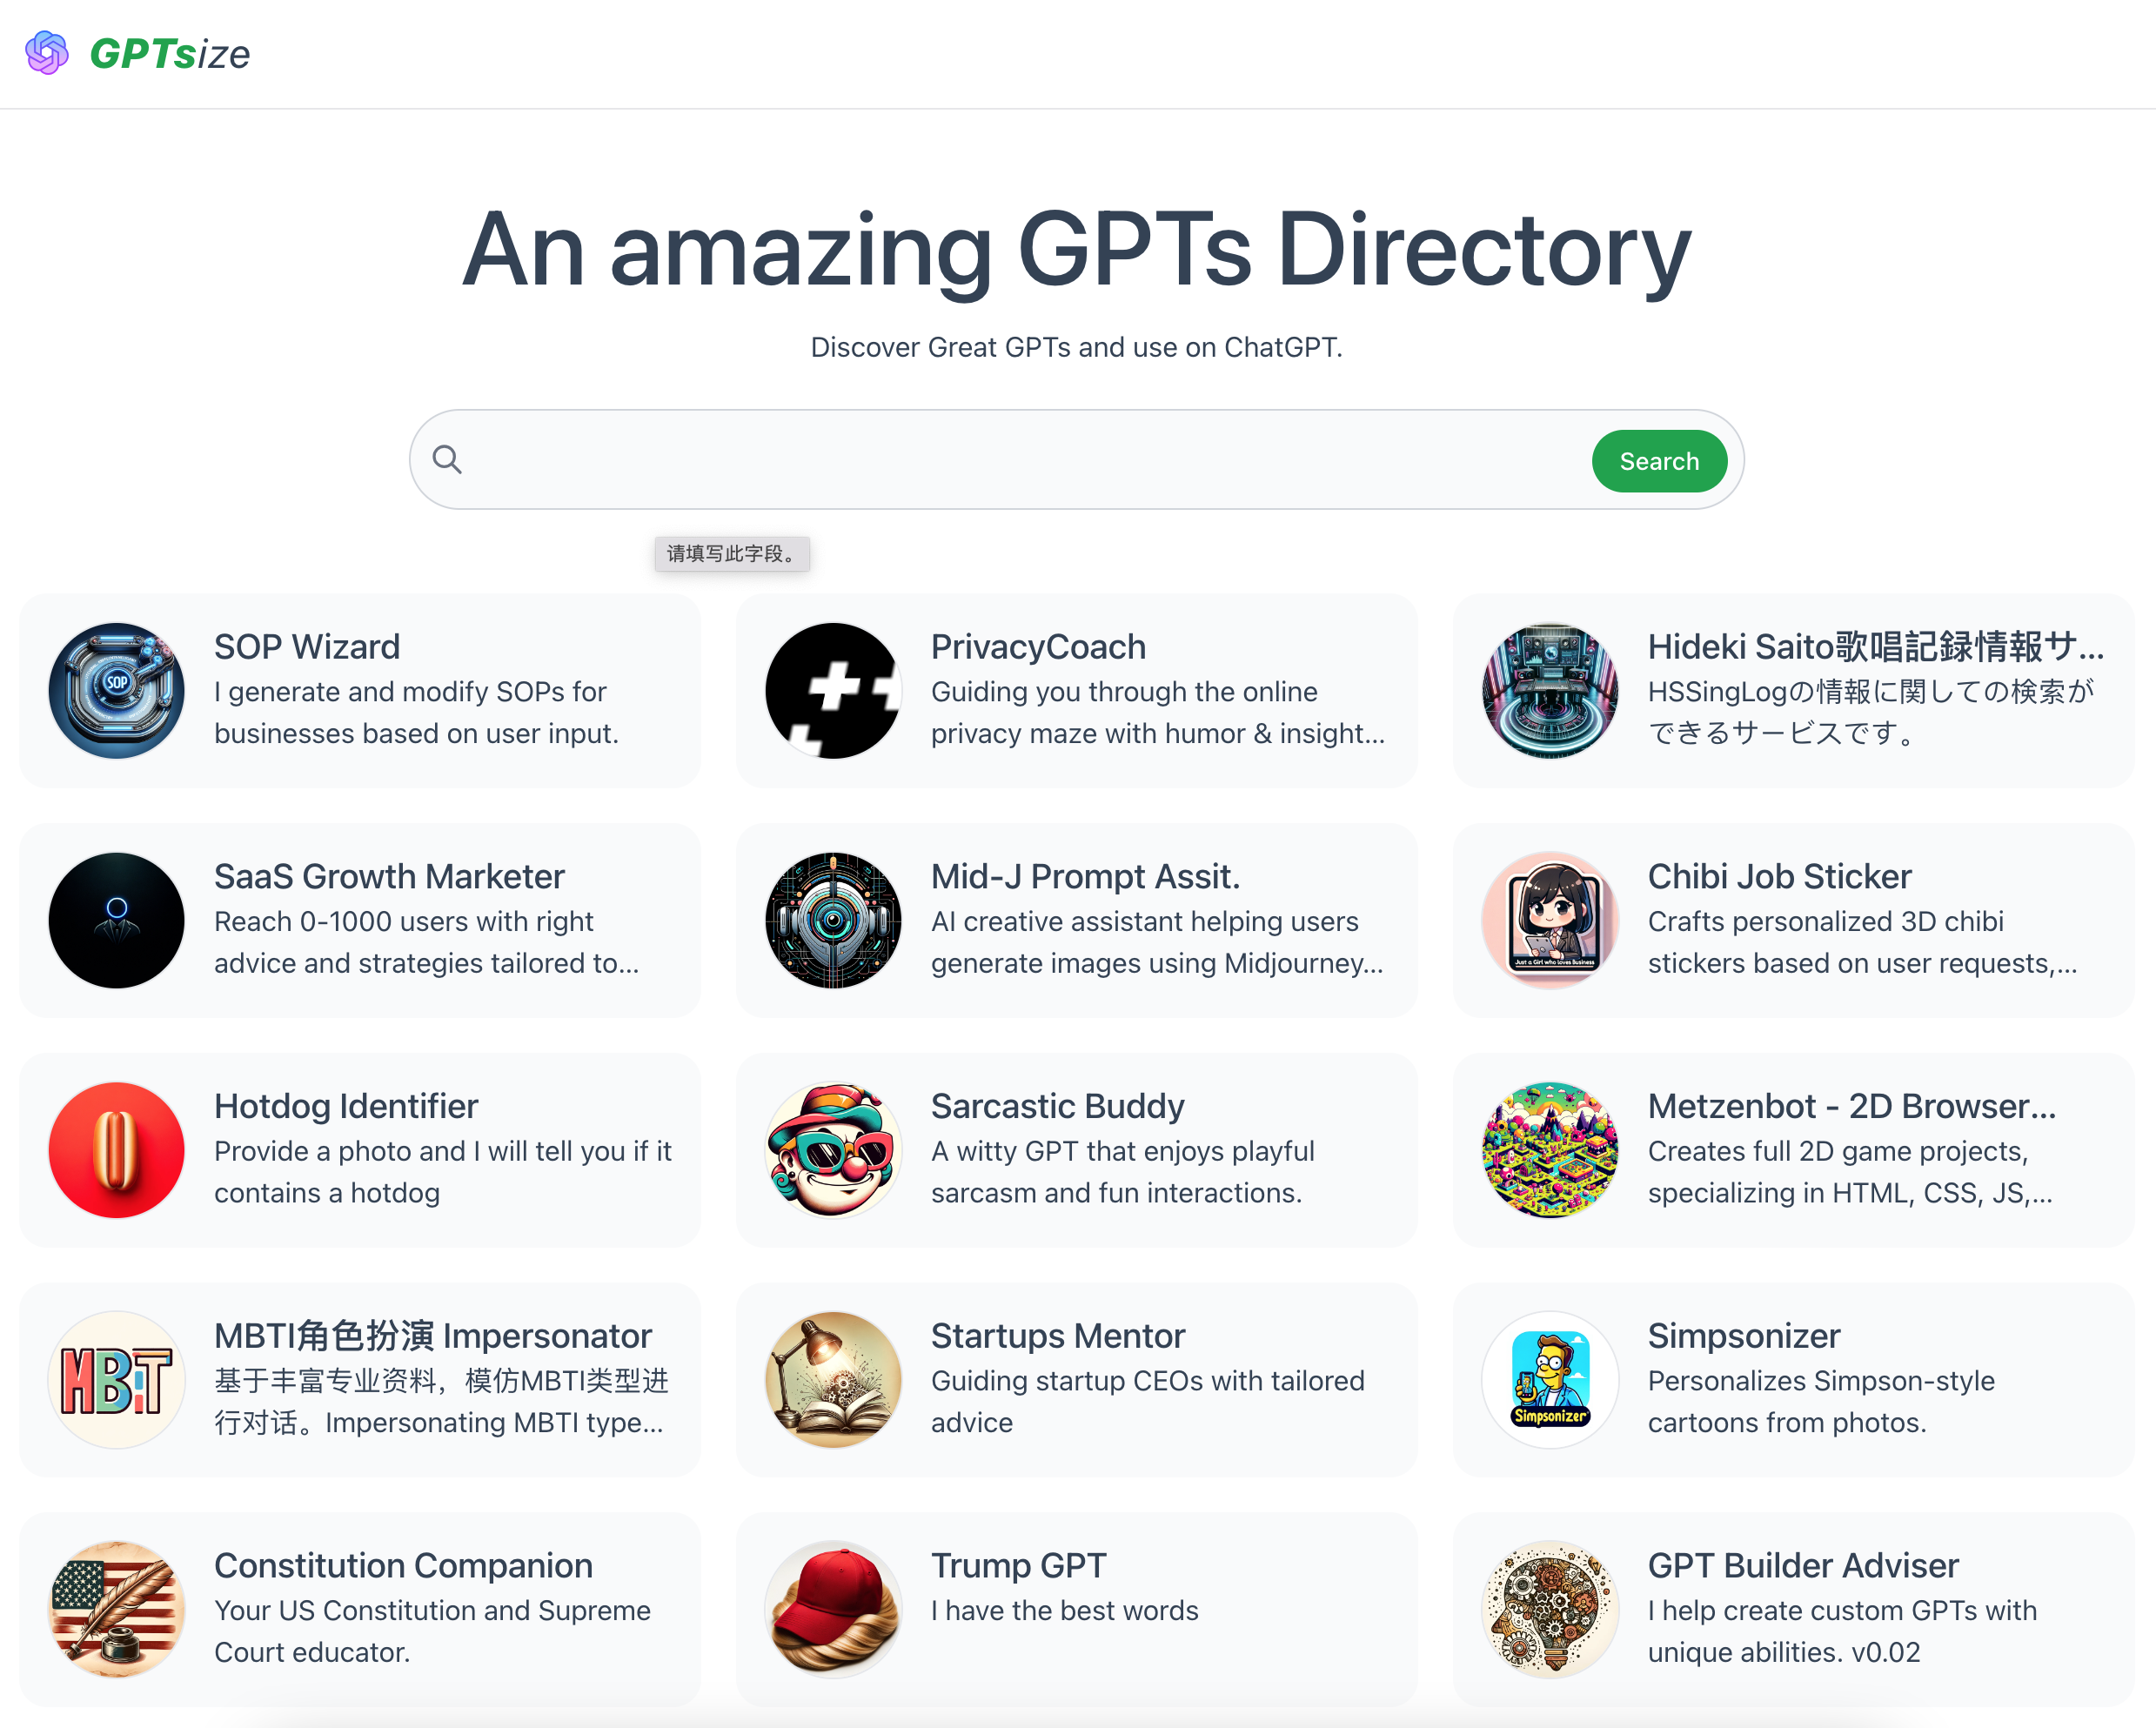
Task: Click the MBTI Impersonator logo icon
Action: 116,1380
